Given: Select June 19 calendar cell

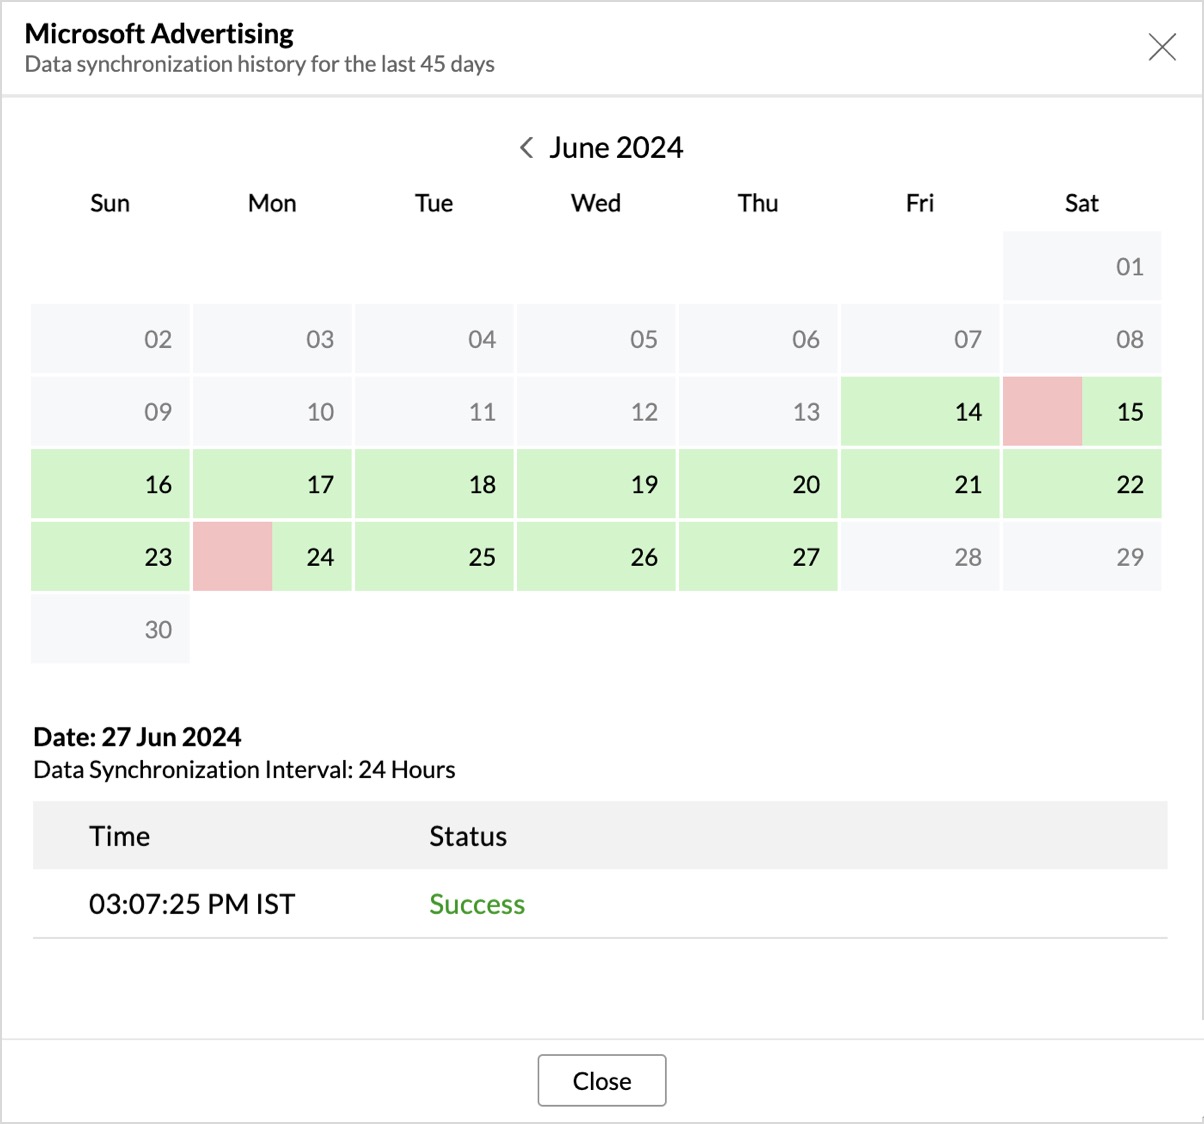Looking at the screenshot, I should pos(596,484).
